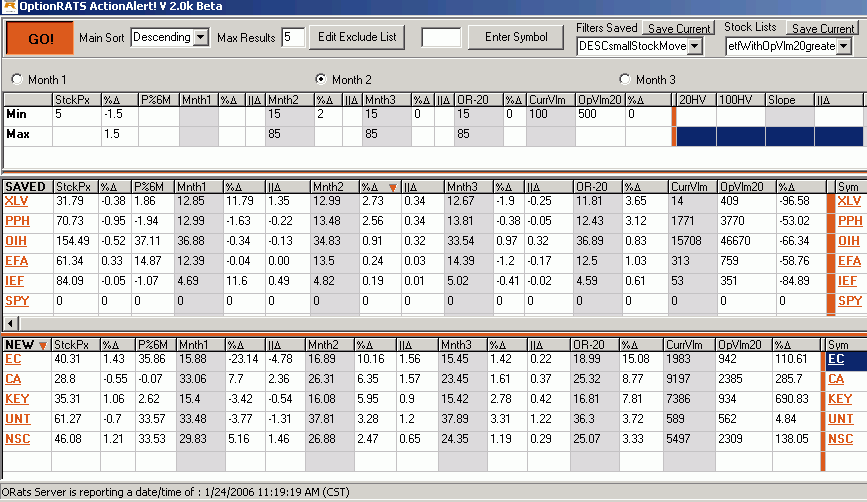Open the SPY link in SAVED table
Viewport: 867px width, 502px height.
[x=17, y=301]
